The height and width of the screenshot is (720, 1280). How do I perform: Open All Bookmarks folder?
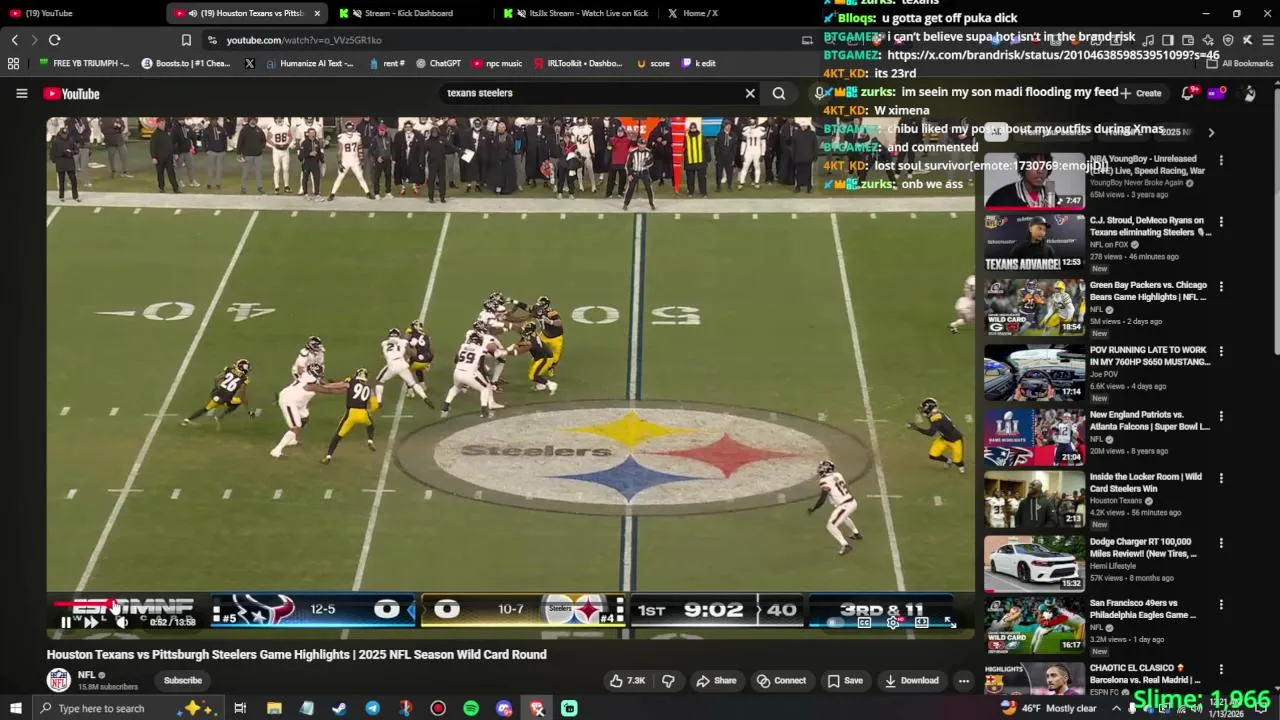(1240, 63)
